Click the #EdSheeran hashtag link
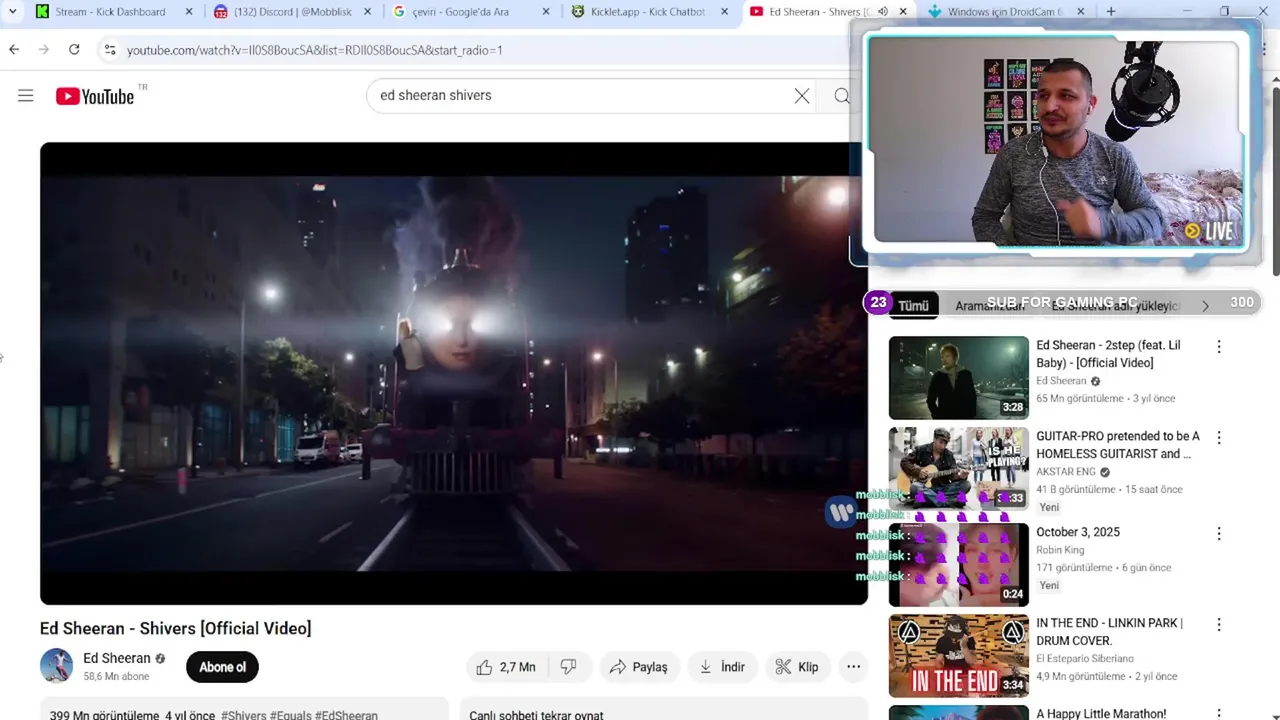This screenshot has width=1280, height=720. click(x=346, y=715)
